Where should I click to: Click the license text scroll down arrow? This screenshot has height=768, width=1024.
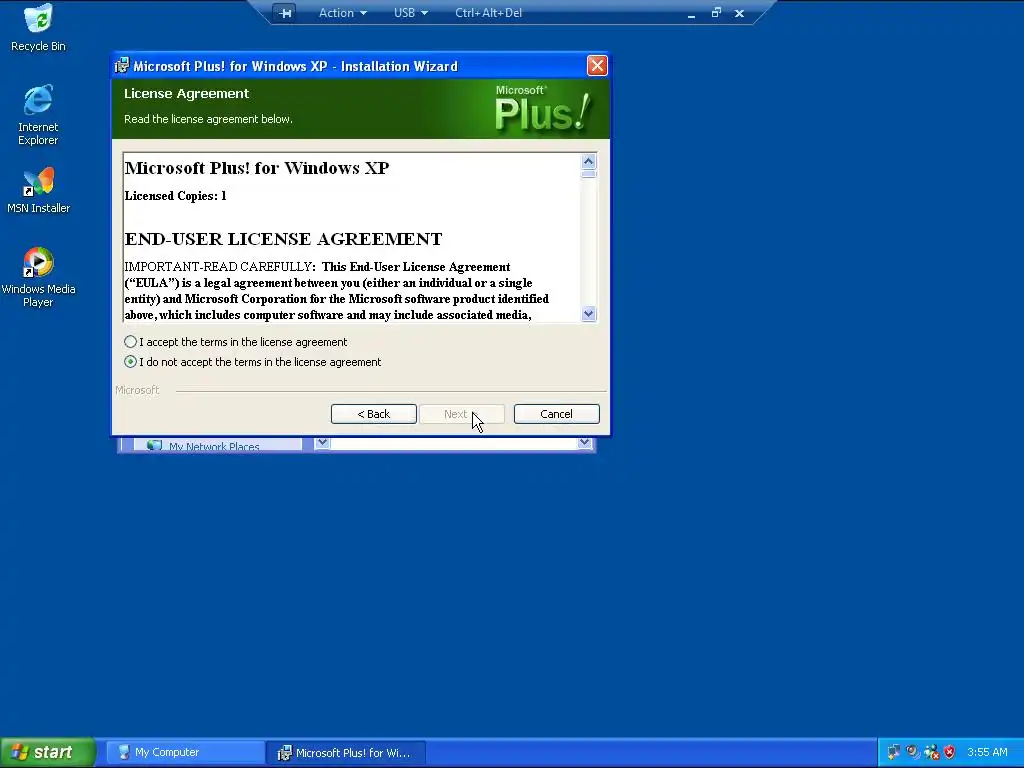pos(588,314)
